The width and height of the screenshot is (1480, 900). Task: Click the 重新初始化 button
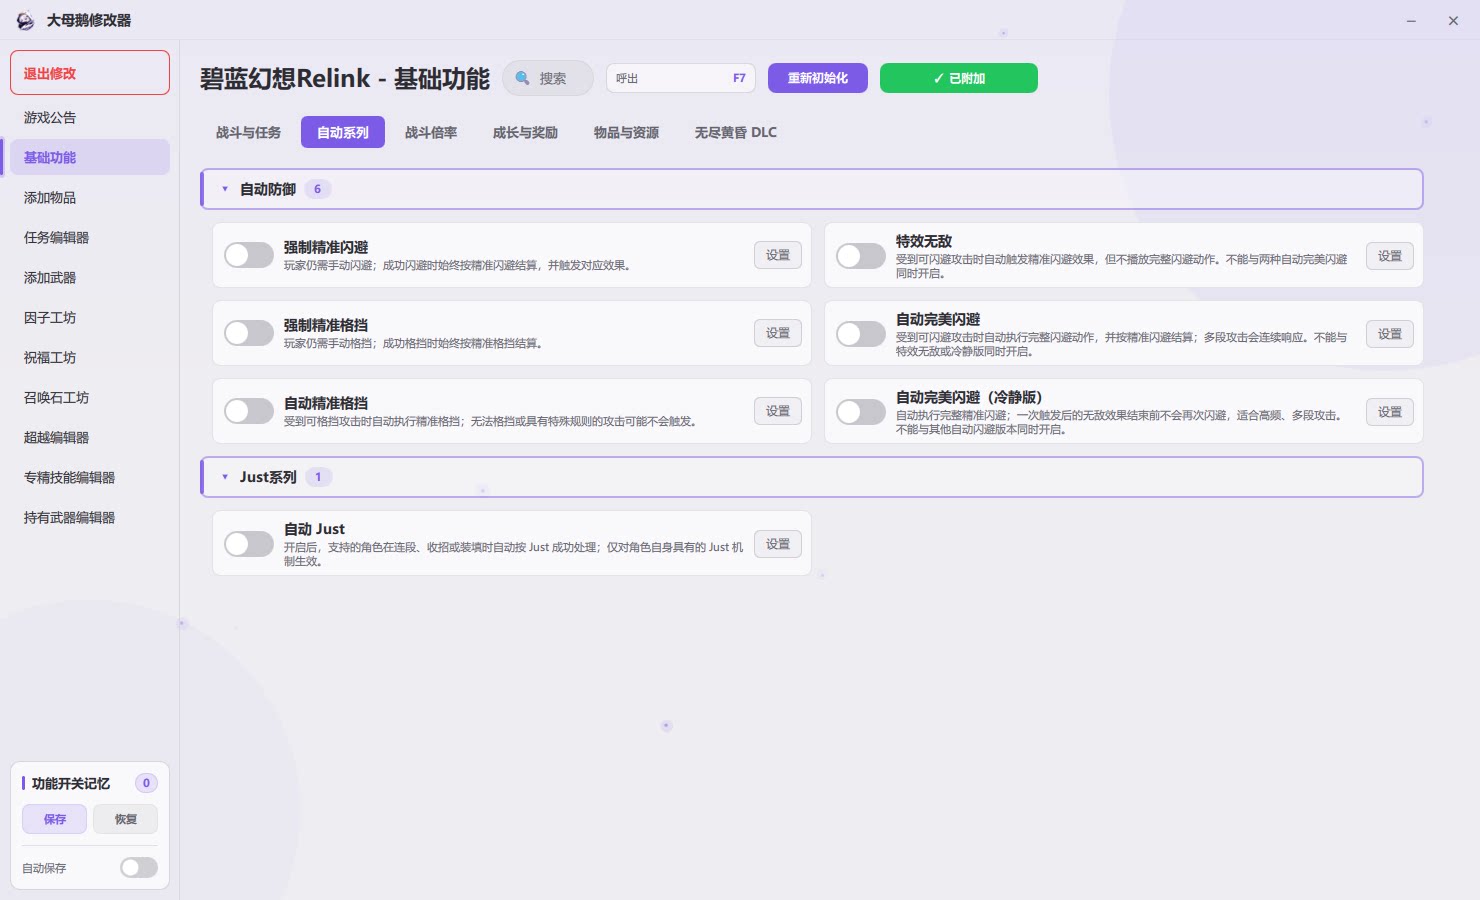point(818,78)
